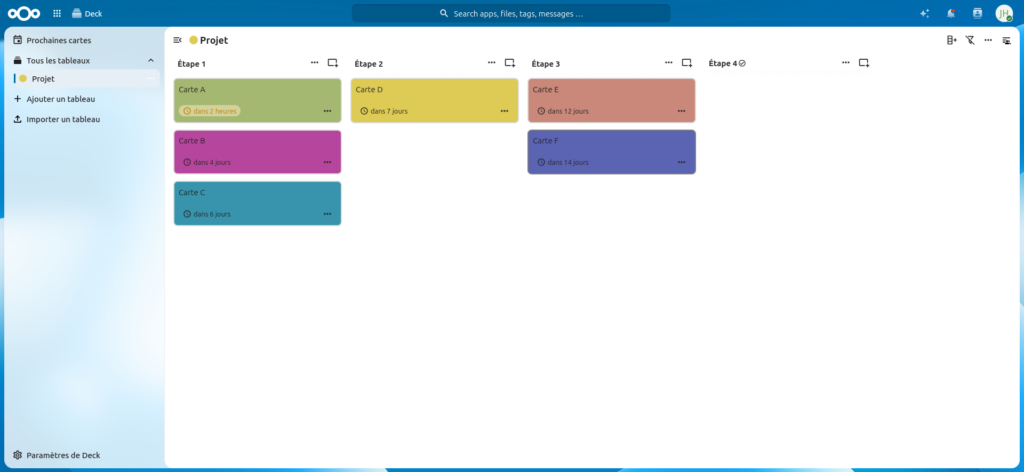Click the Carte F title

click(545, 140)
